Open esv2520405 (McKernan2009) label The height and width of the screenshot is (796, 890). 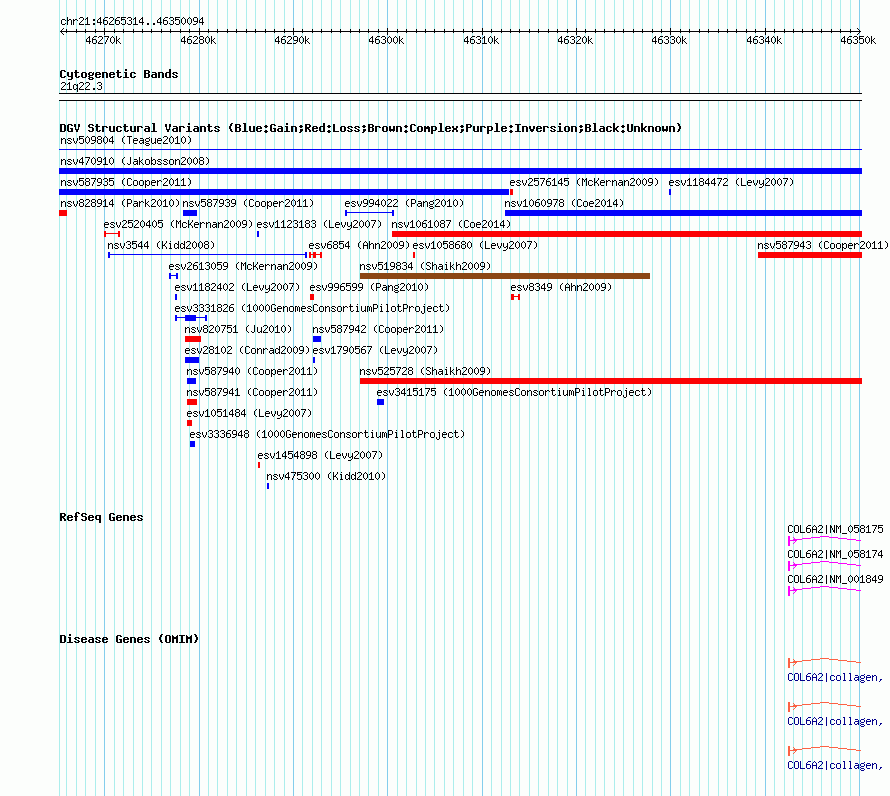pos(178,224)
